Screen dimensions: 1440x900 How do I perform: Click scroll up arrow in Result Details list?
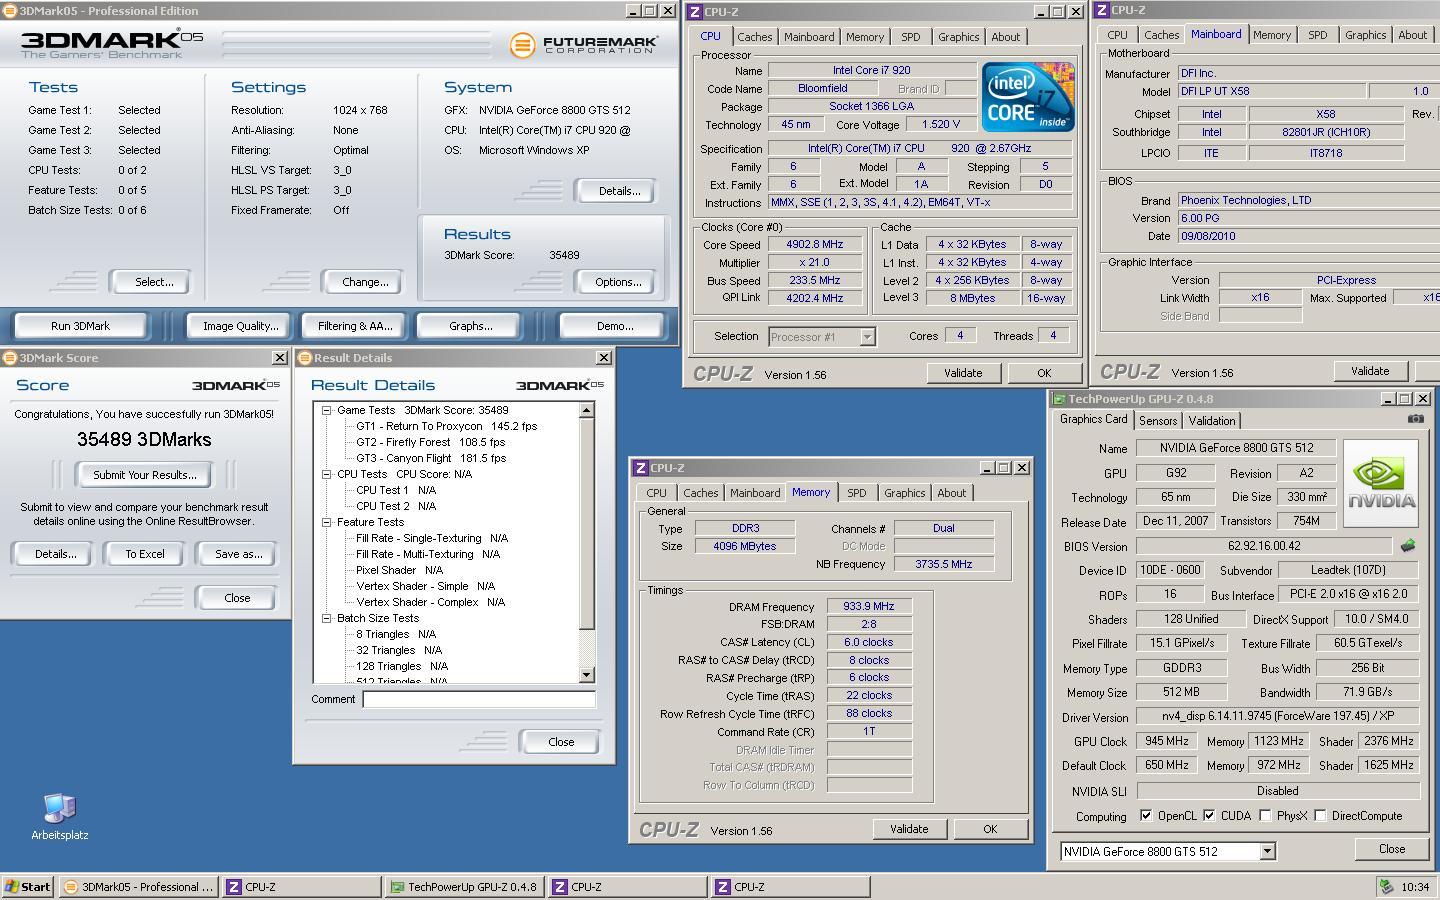pos(587,410)
